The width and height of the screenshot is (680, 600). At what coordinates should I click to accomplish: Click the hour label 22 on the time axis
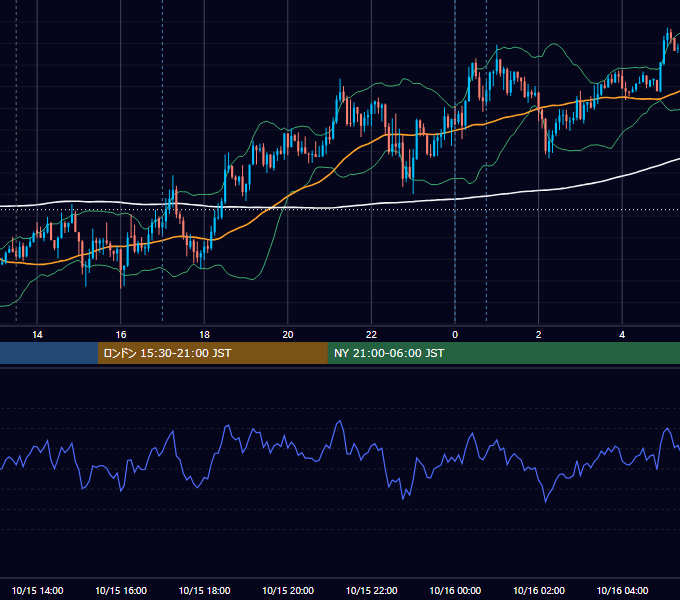[x=371, y=335]
